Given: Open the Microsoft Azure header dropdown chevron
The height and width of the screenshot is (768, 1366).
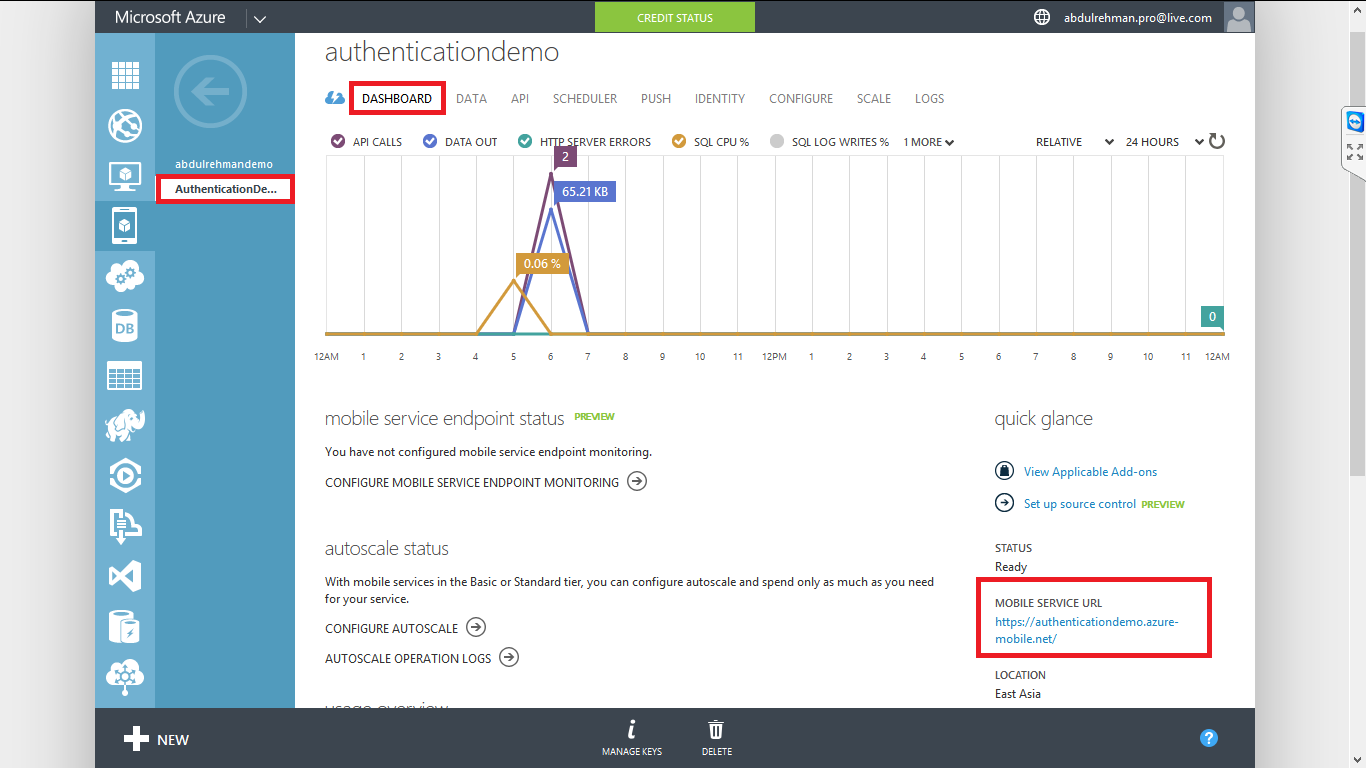Looking at the screenshot, I should tap(260, 18).
